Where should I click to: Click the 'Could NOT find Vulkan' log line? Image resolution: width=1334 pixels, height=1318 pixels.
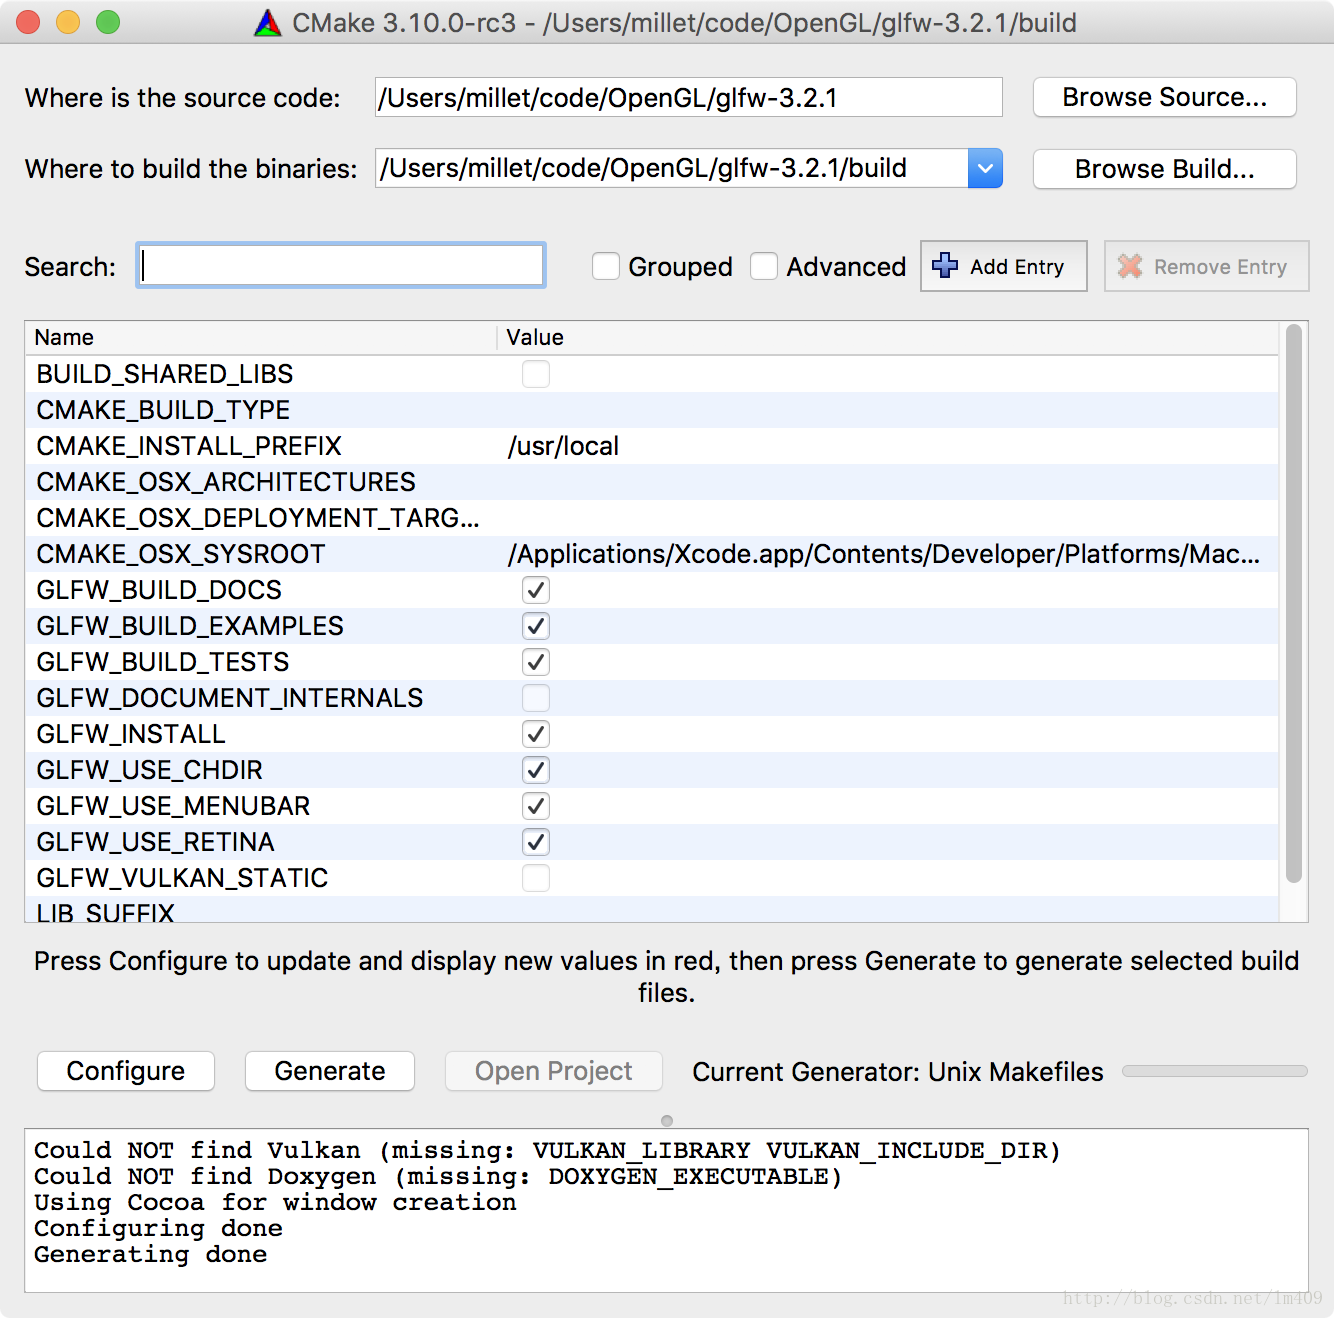pyautogui.click(x=547, y=1151)
